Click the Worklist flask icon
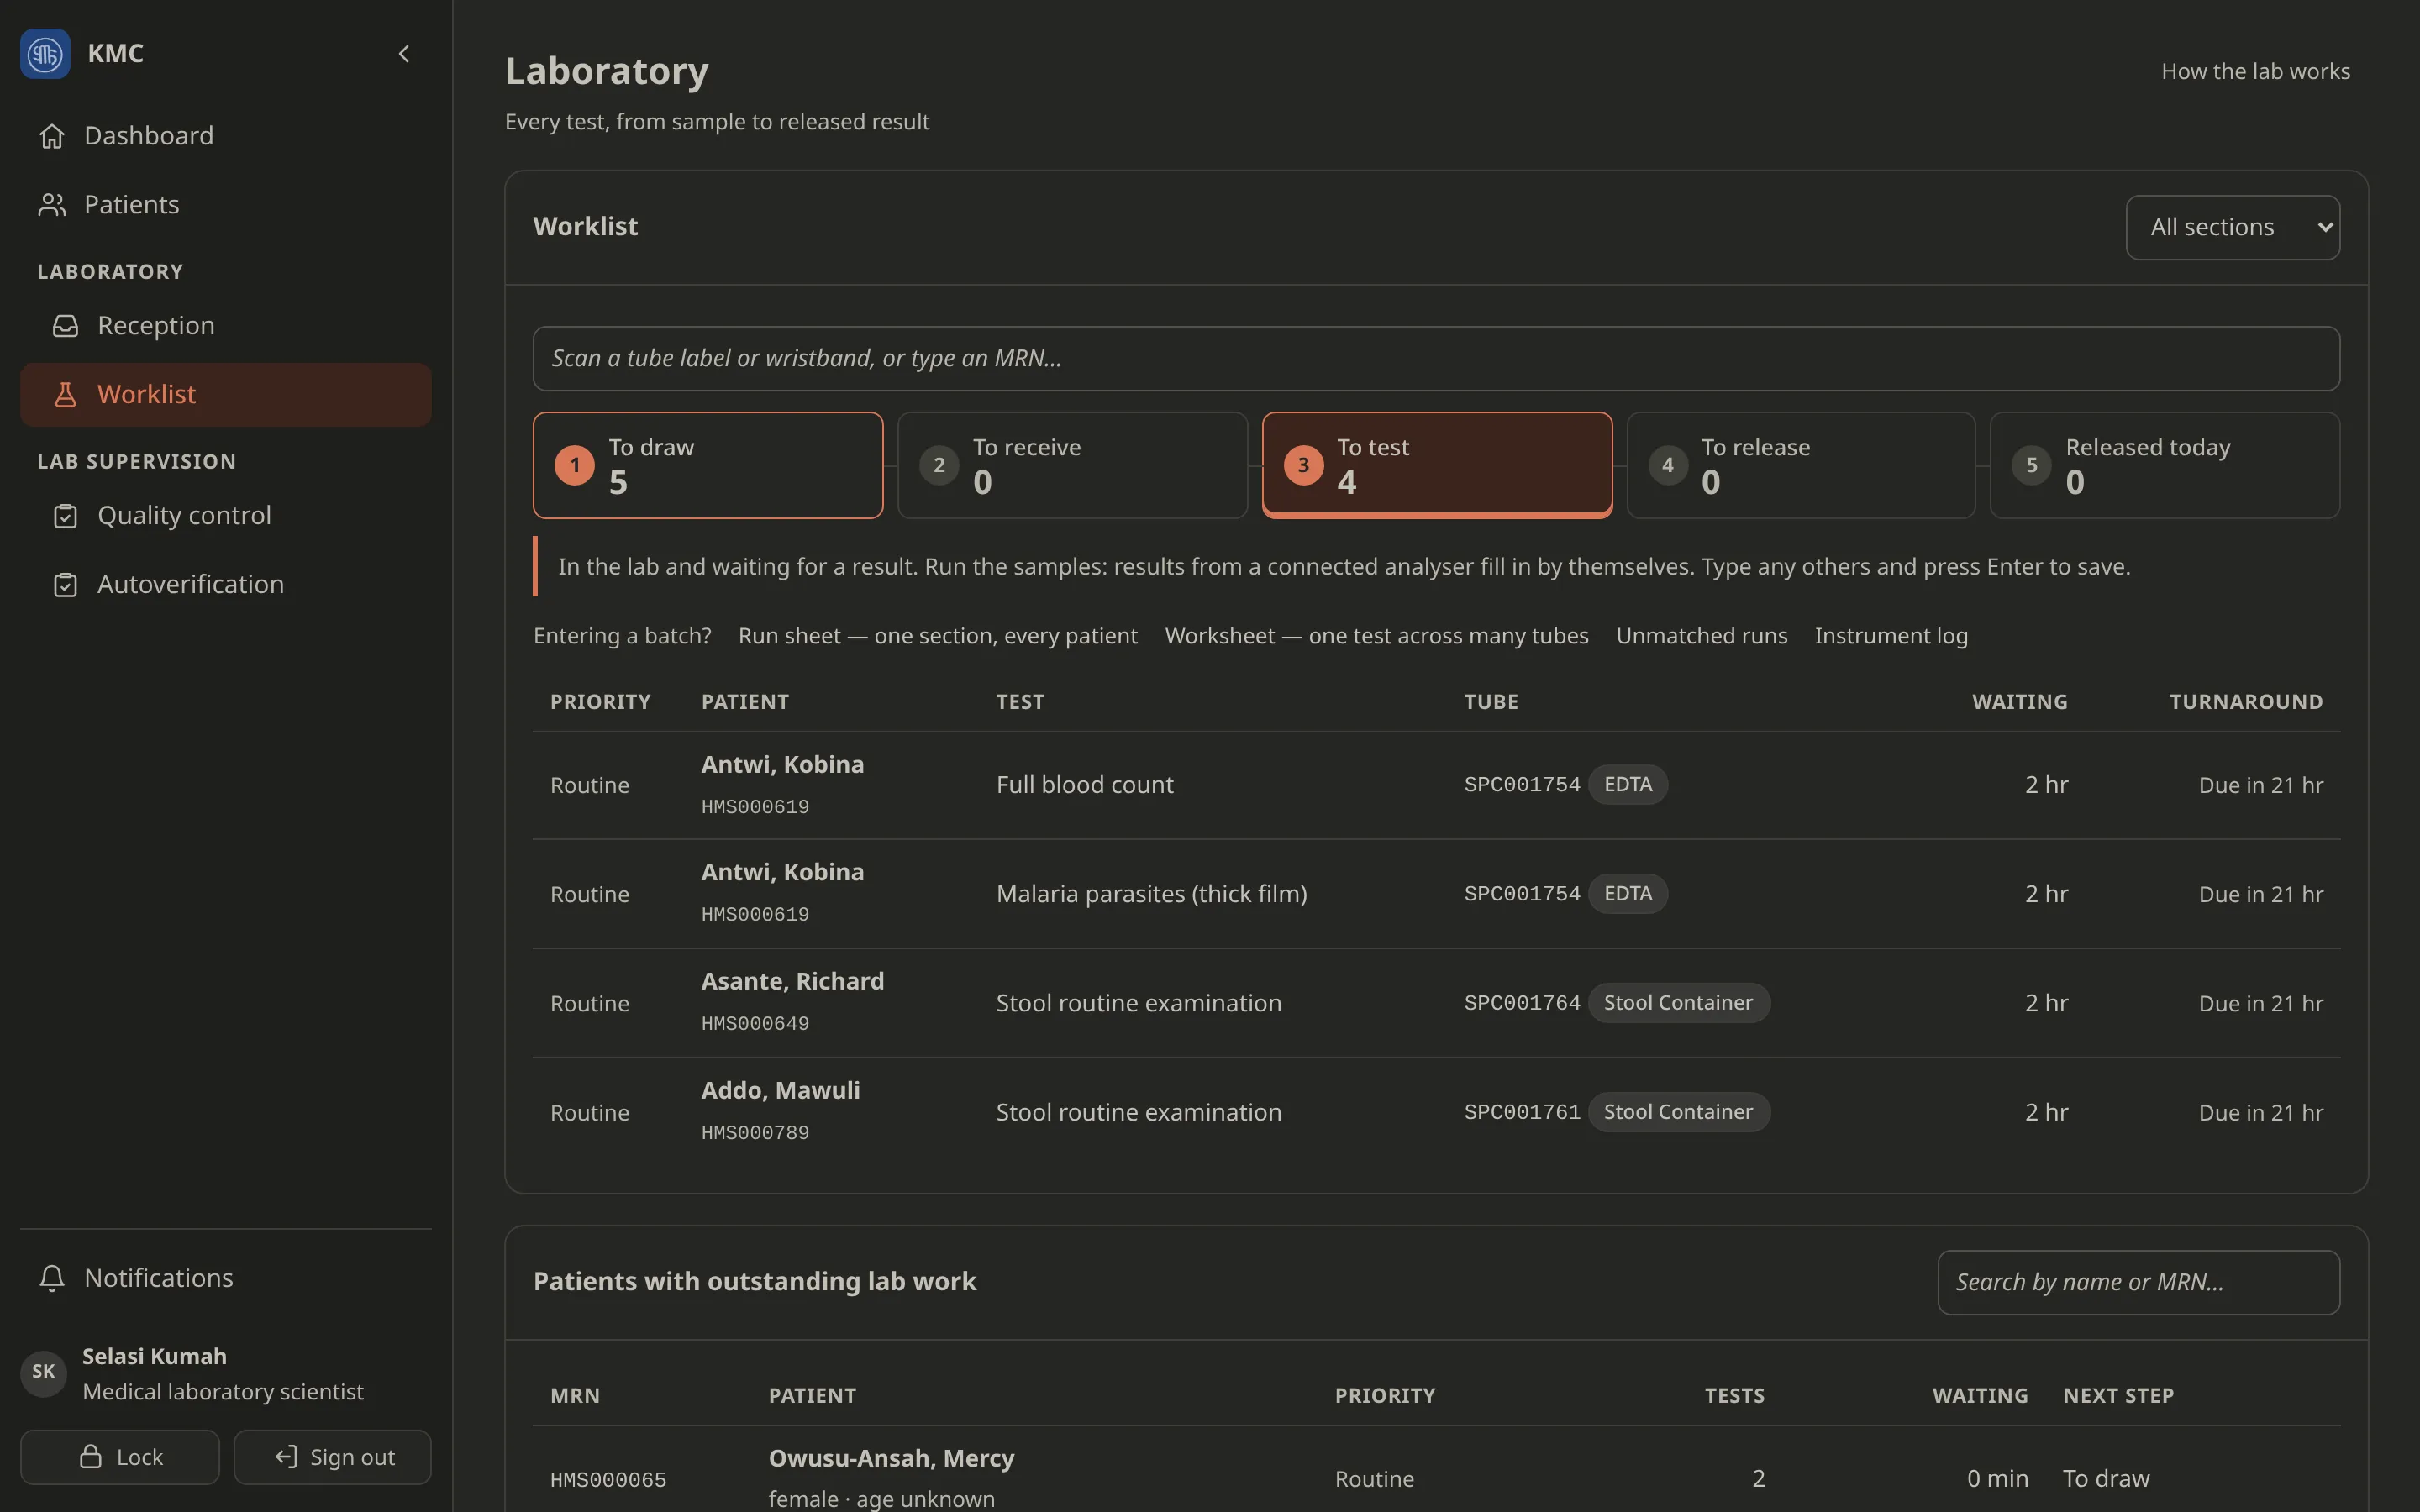Screen dimensions: 2420x1512 tap(65, 395)
